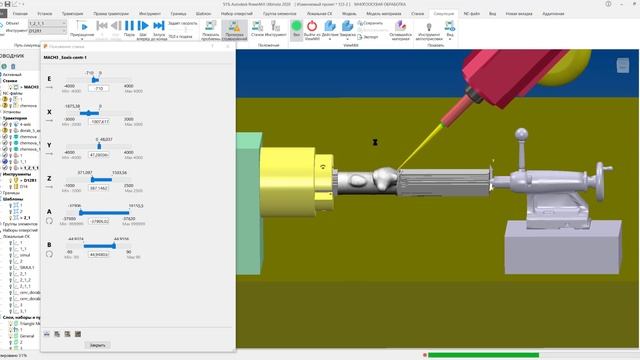
Task: Click the Pause simulation button
Action: 129,26
